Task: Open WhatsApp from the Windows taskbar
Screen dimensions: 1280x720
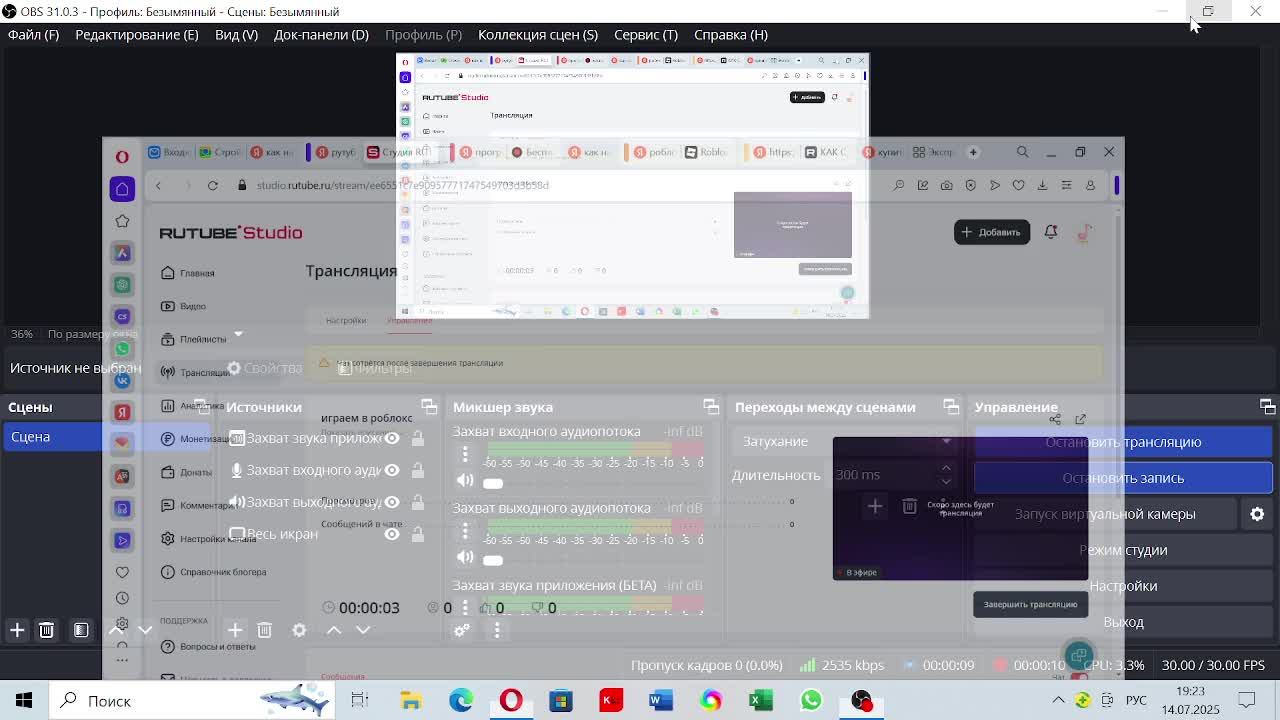Action: click(811, 700)
